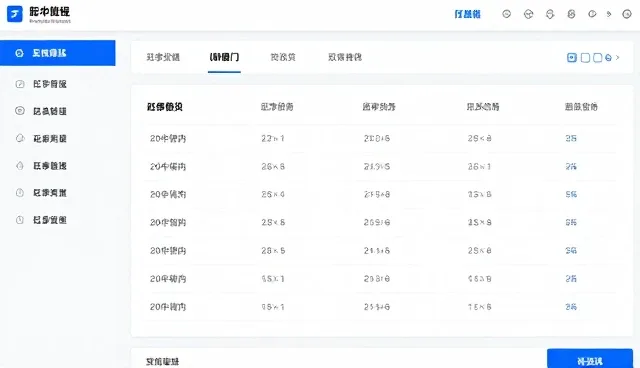Click the bold first column header of the table
Viewport: 640px width, 368px height.
click(164, 107)
